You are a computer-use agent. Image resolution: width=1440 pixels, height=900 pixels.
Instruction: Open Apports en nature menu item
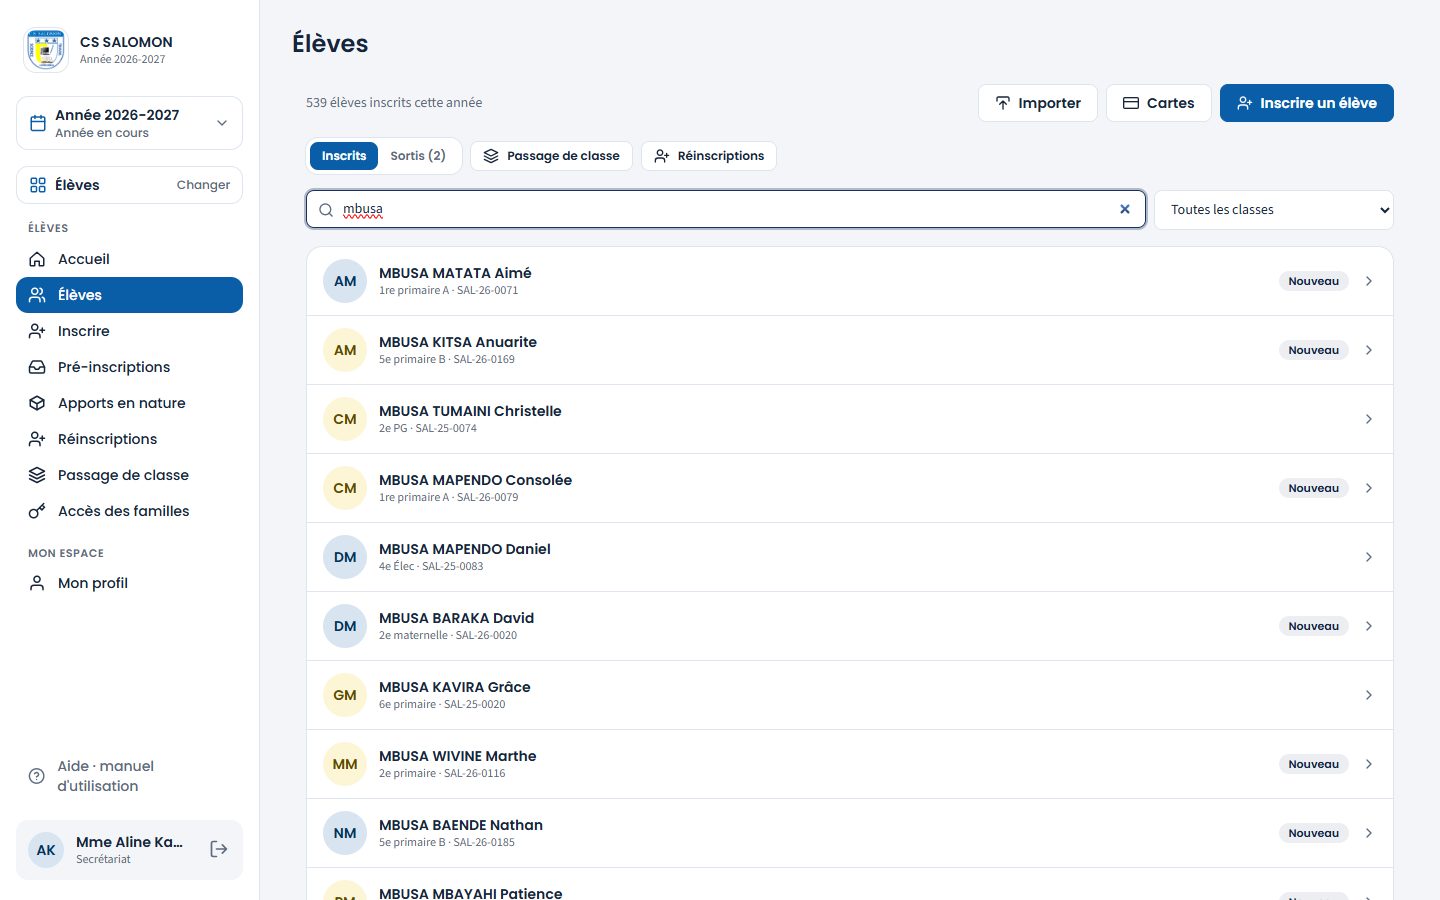click(x=130, y=403)
